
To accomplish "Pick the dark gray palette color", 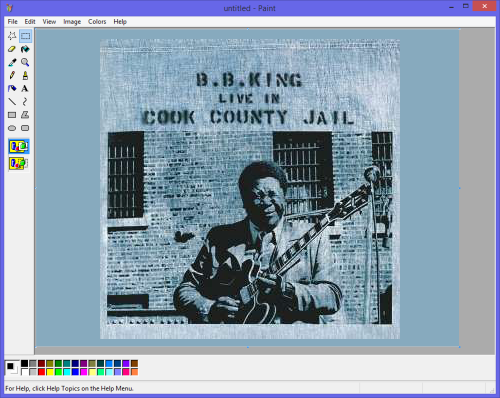I will click(33, 363).
